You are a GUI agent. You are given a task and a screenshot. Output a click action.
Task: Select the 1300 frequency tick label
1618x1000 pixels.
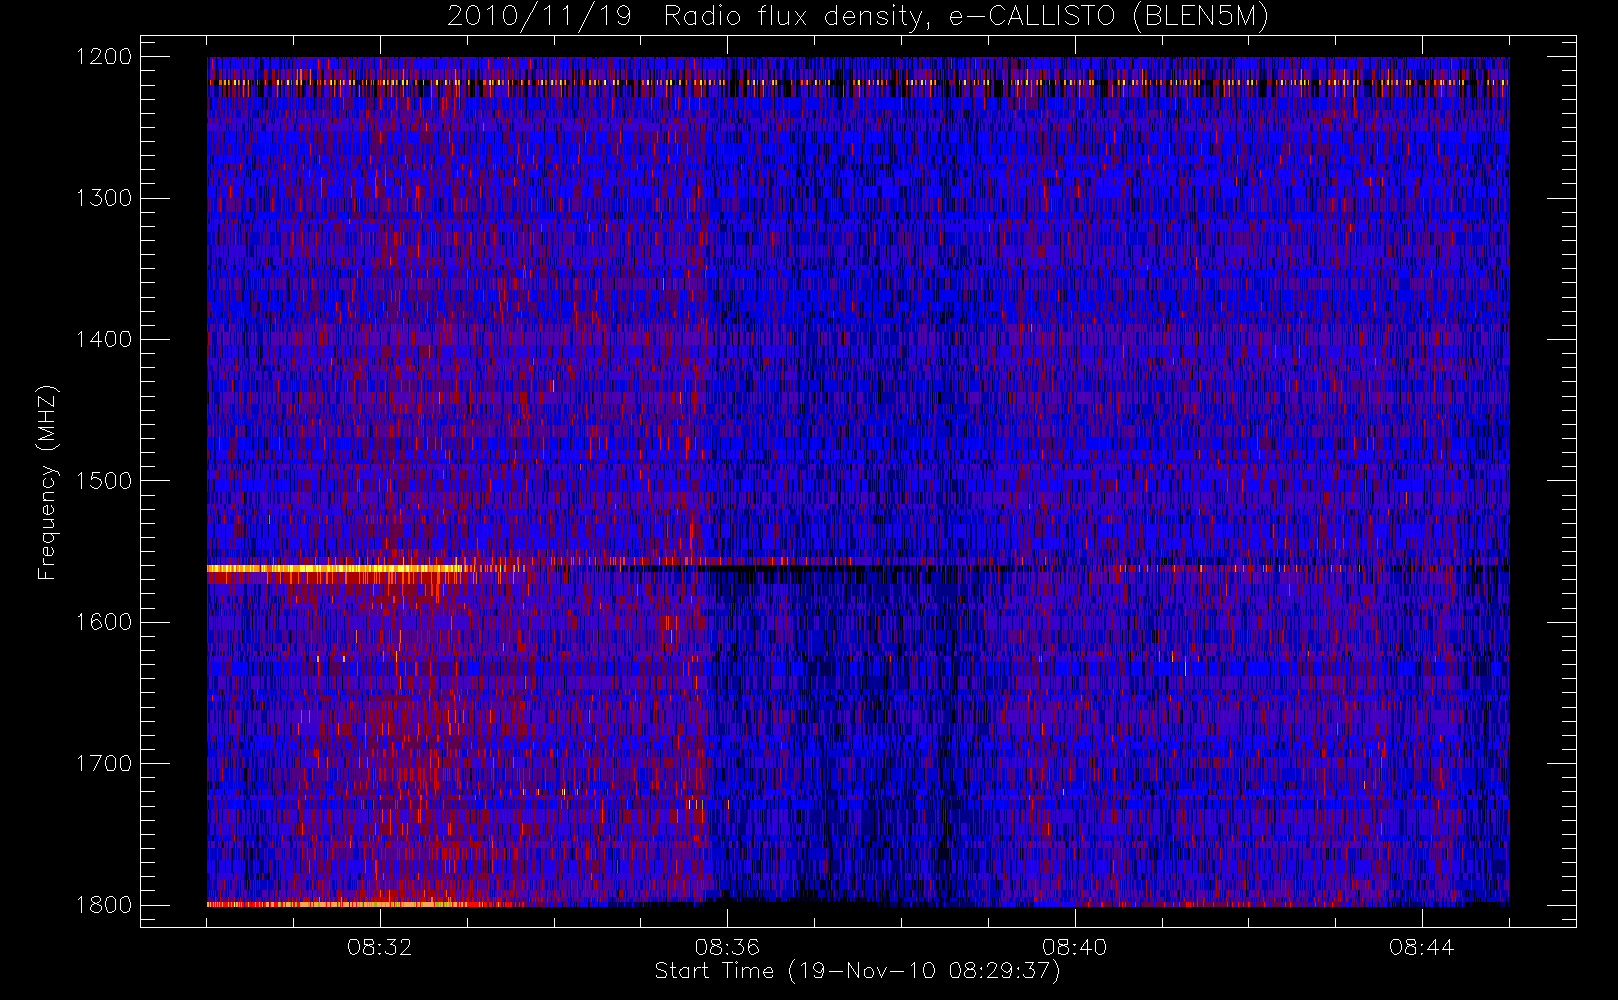(x=104, y=198)
